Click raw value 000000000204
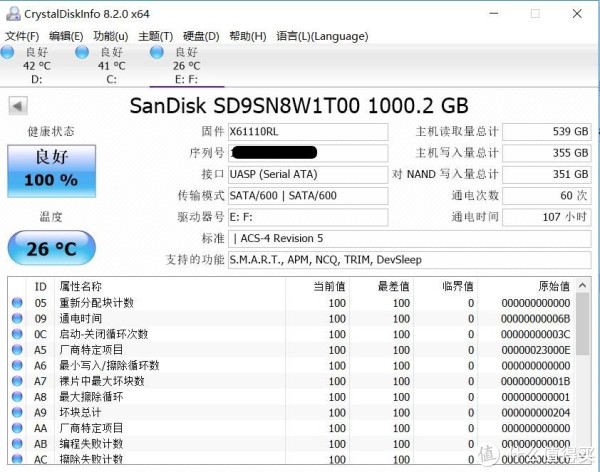600x472 pixels. coord(536,413)
